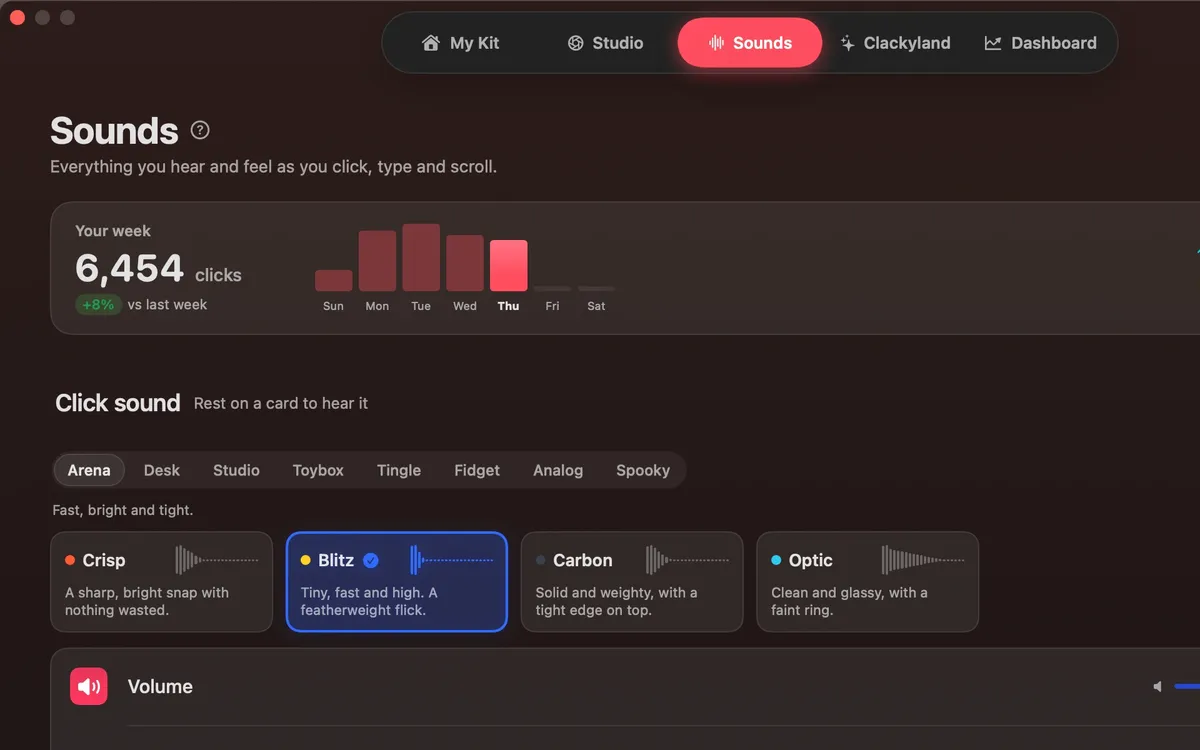Switch to the Tingle tab
1200x750 pixels.
[399, 470]
